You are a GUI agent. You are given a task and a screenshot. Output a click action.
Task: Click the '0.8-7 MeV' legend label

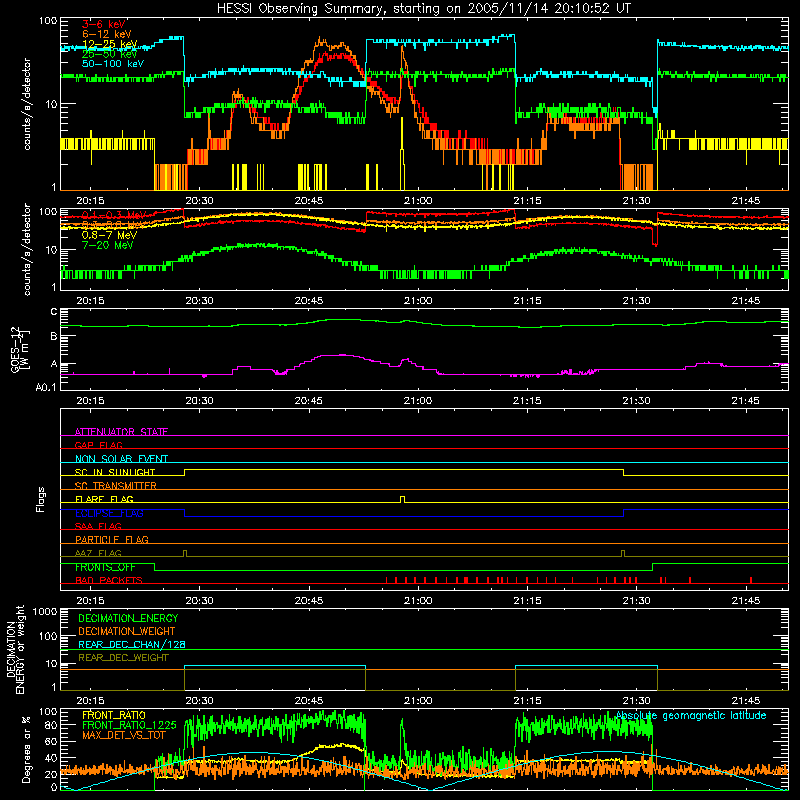pos(109,235)
